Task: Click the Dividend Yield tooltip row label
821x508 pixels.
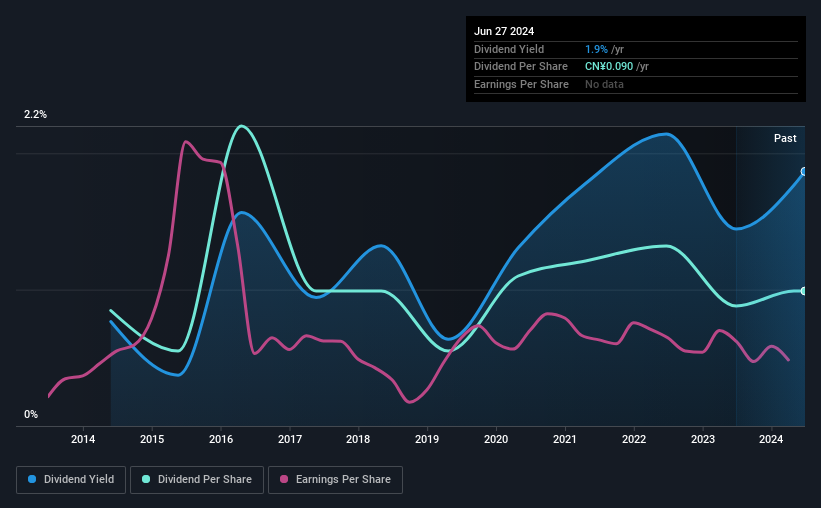Action: (509, 49)
